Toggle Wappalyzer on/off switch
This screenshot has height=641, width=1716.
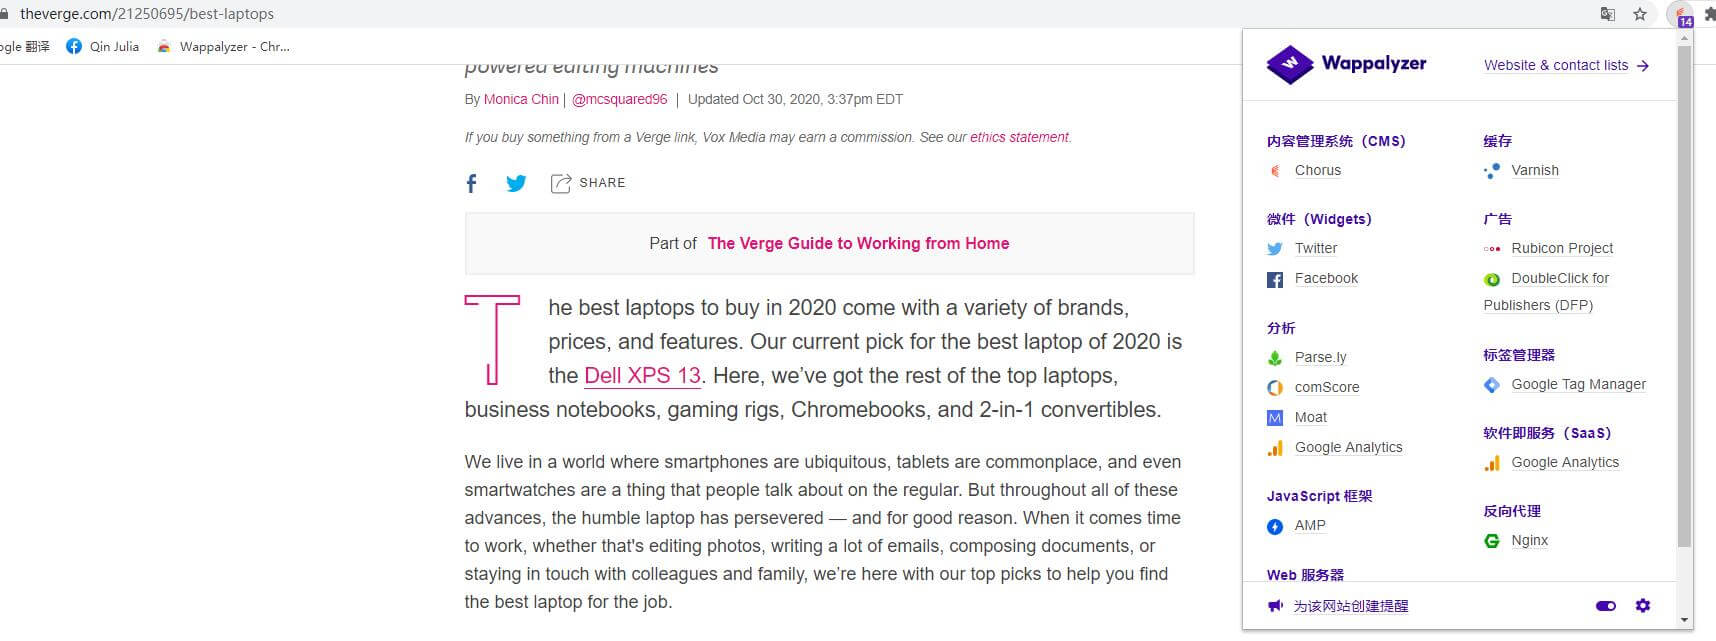pyautogui.click(x=1606, y=606)
